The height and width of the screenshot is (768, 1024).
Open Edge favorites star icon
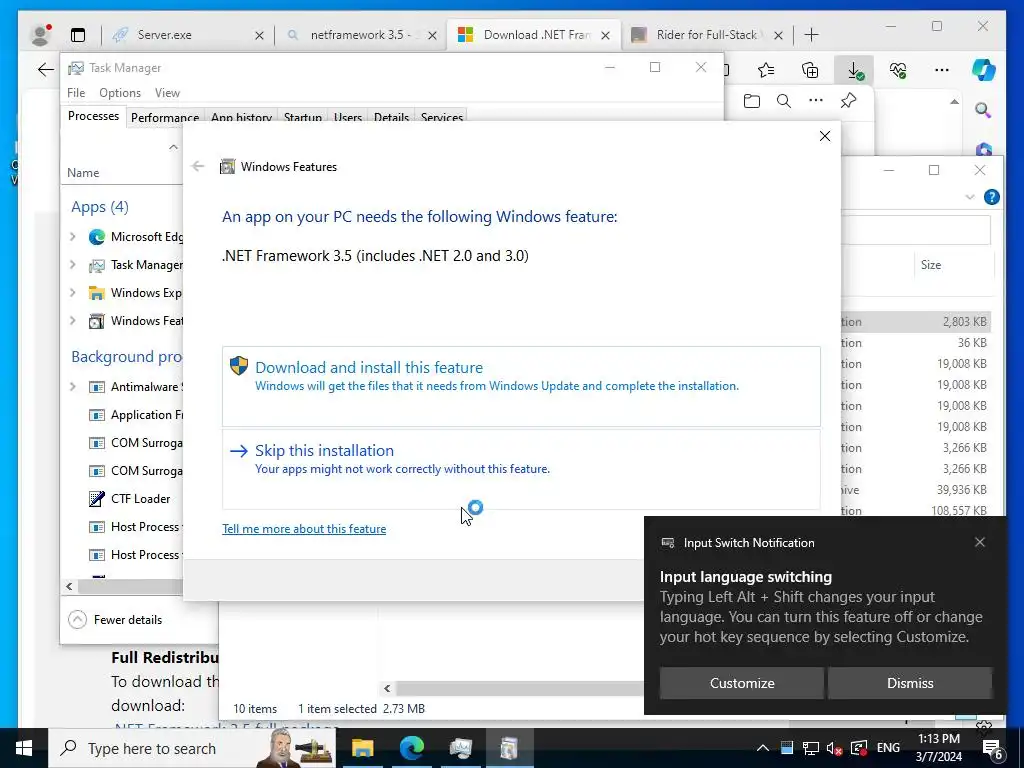(766, 70)
